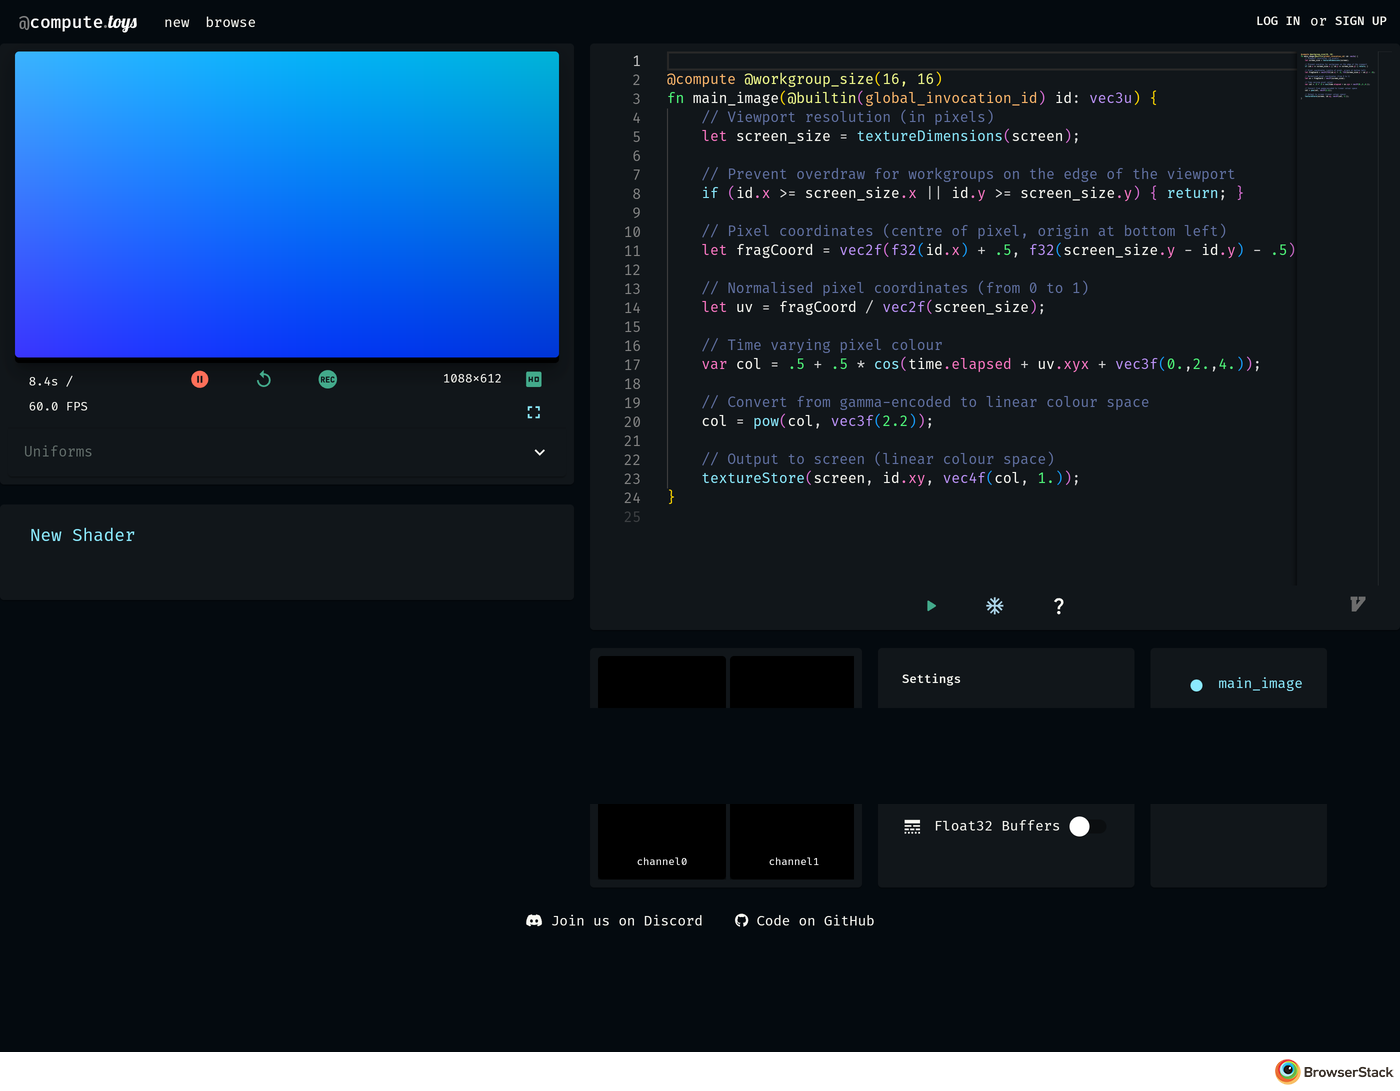Pause the shader playback
Screen dimensions: 1400x1091
pyautogui.click(x=200, y=379)
